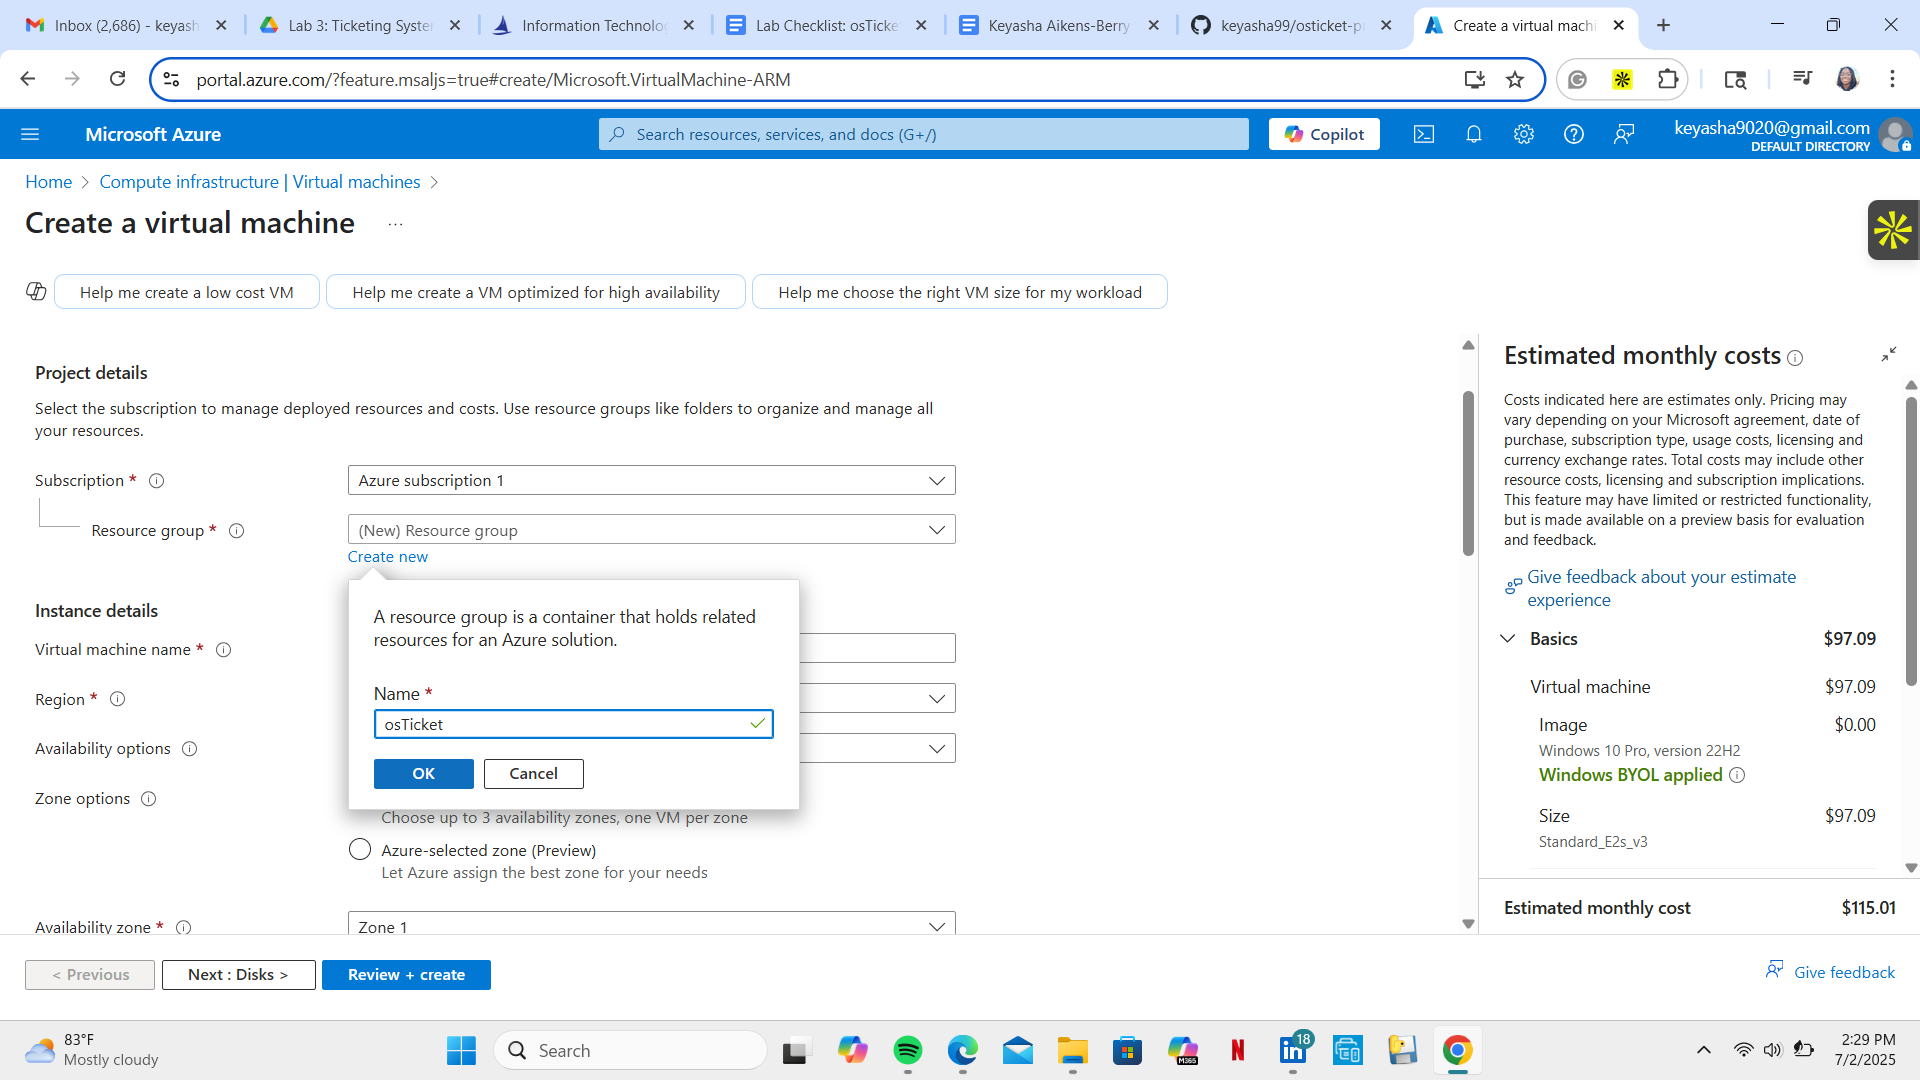The height and width of the screenshot is (1080, 1920).
Task: Click the Copilot suggestions icon left of prompts
Action: pos(36,291)
